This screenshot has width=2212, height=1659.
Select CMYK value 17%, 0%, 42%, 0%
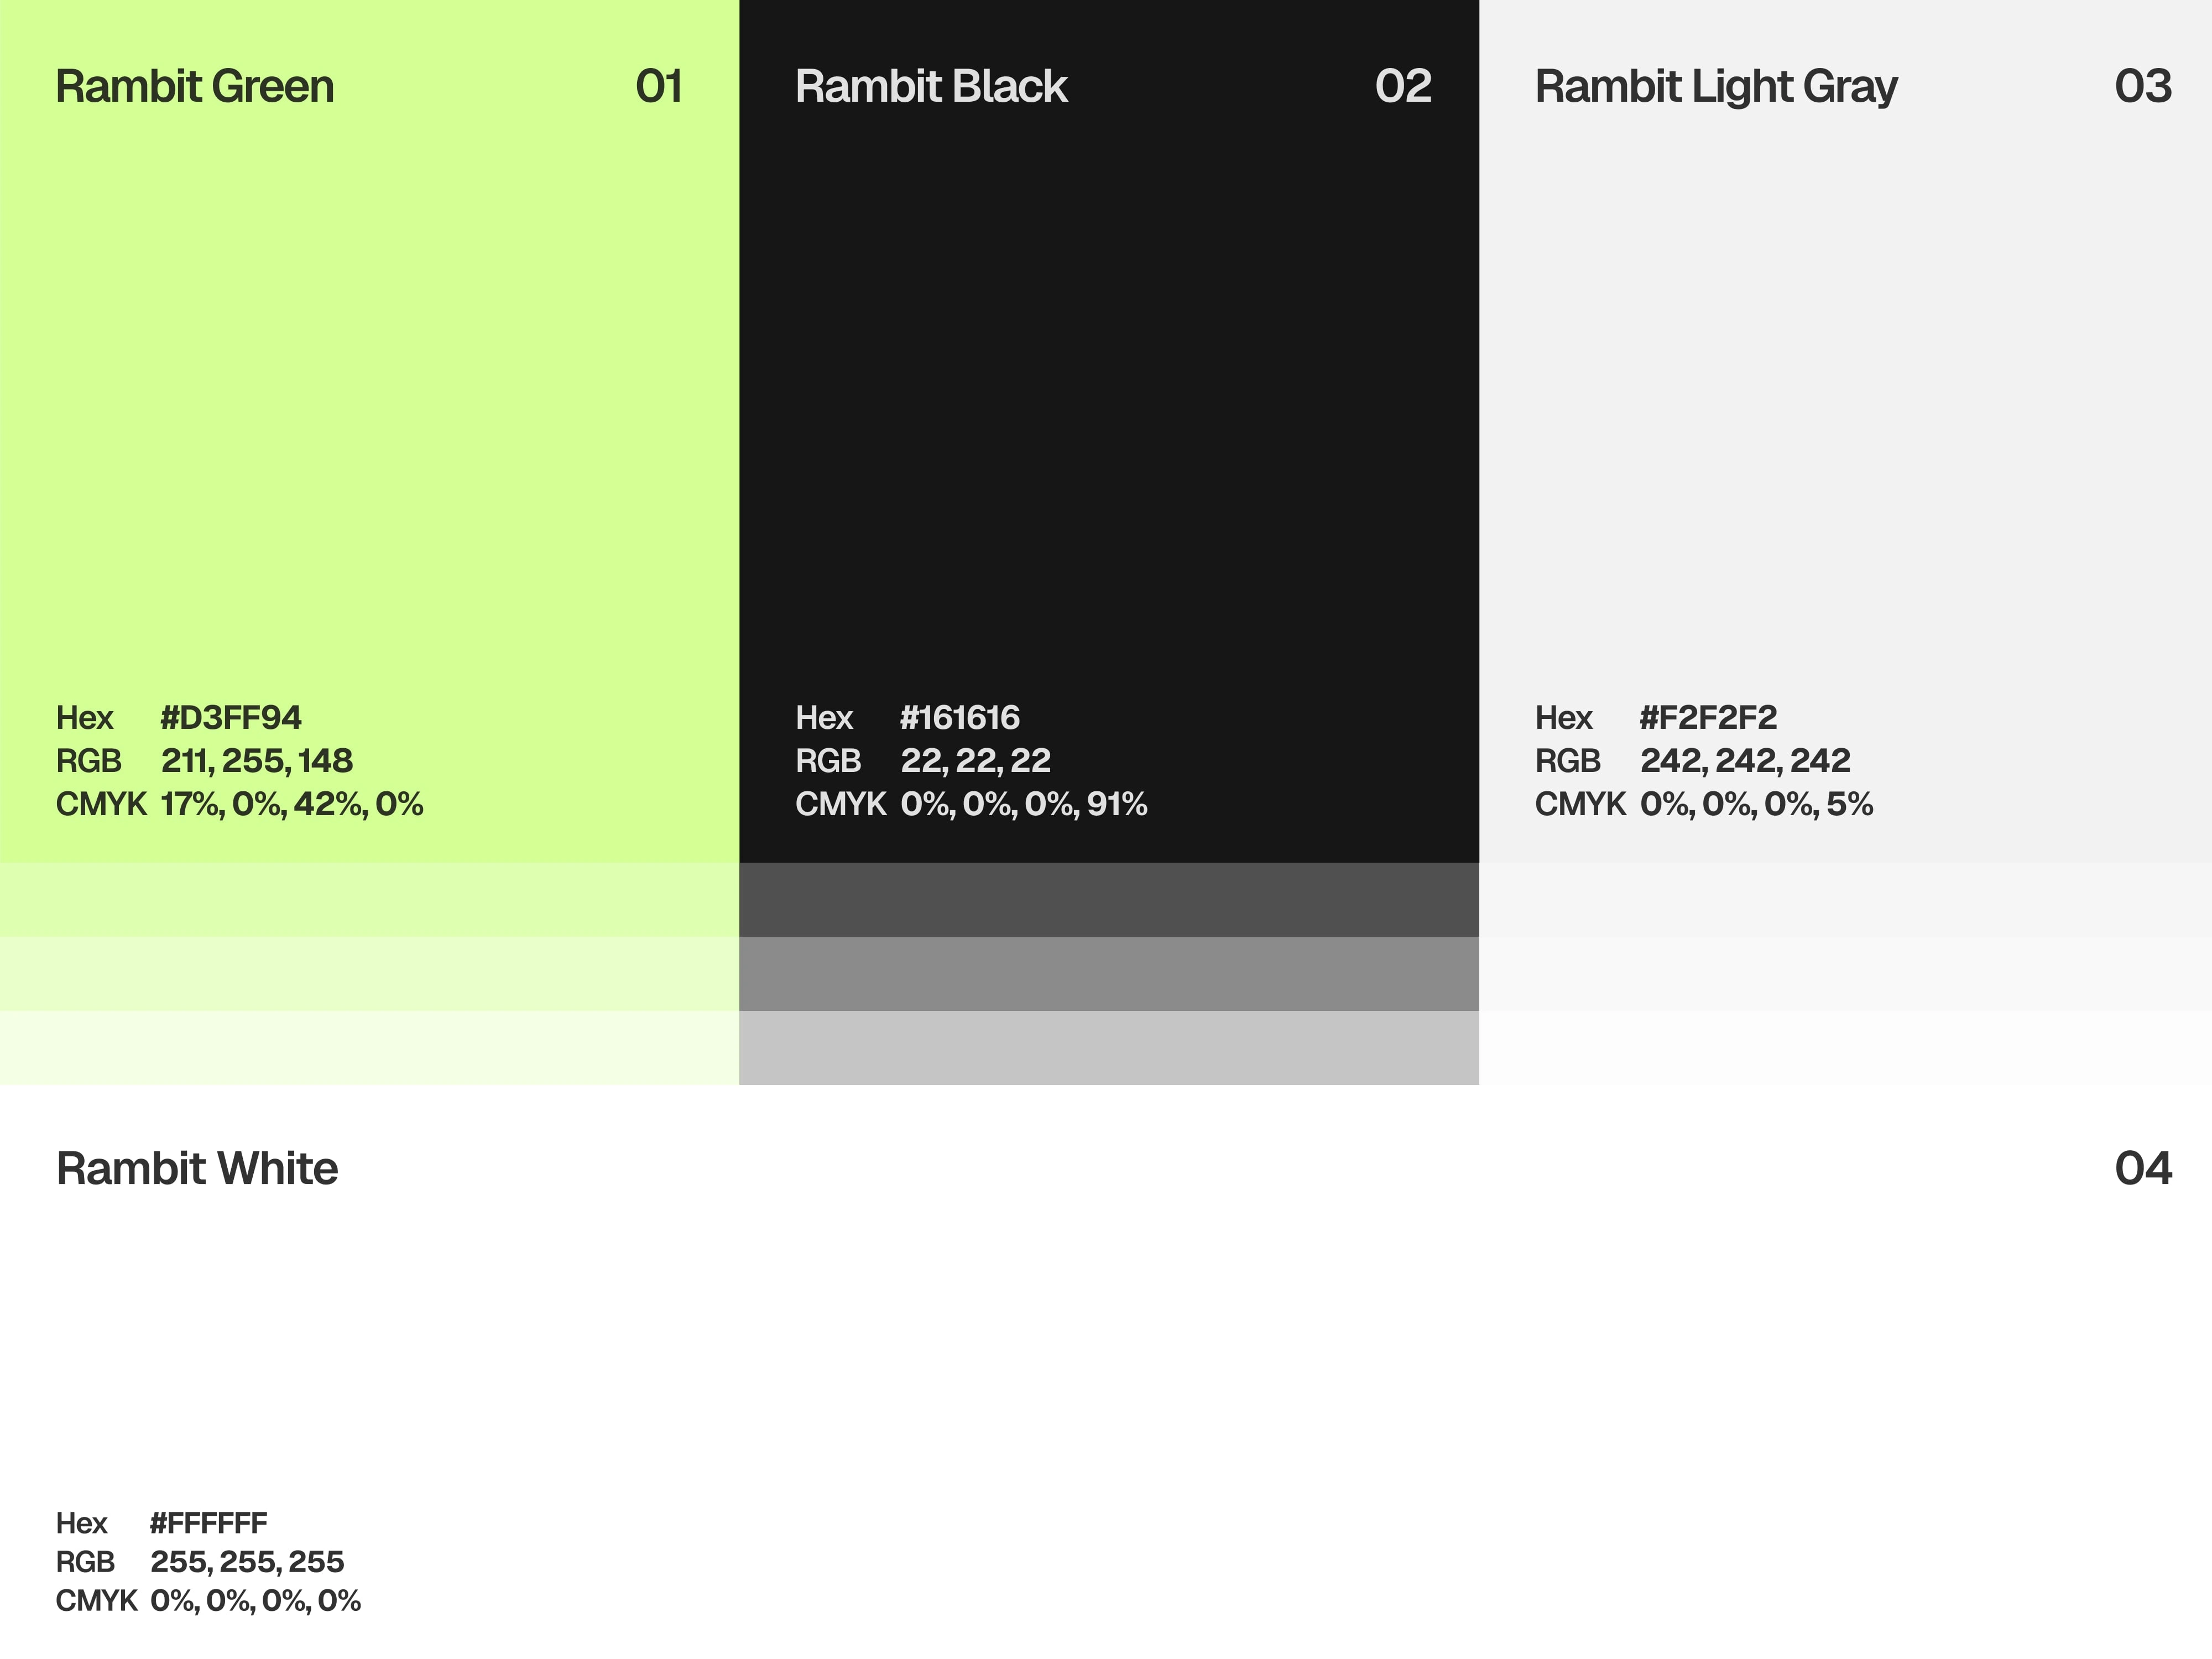(292, 804)
